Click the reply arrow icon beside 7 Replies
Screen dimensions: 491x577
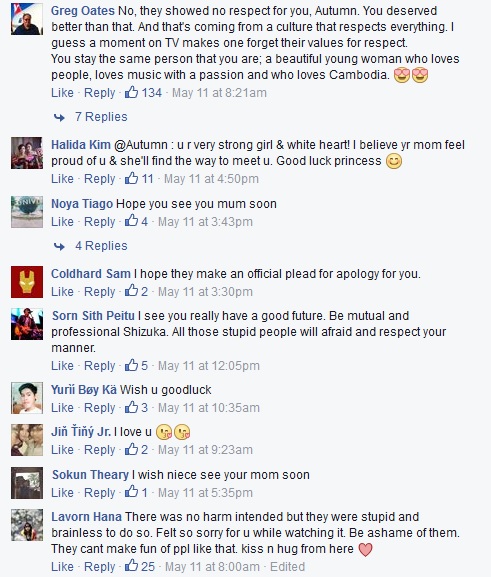click(59, 117)
